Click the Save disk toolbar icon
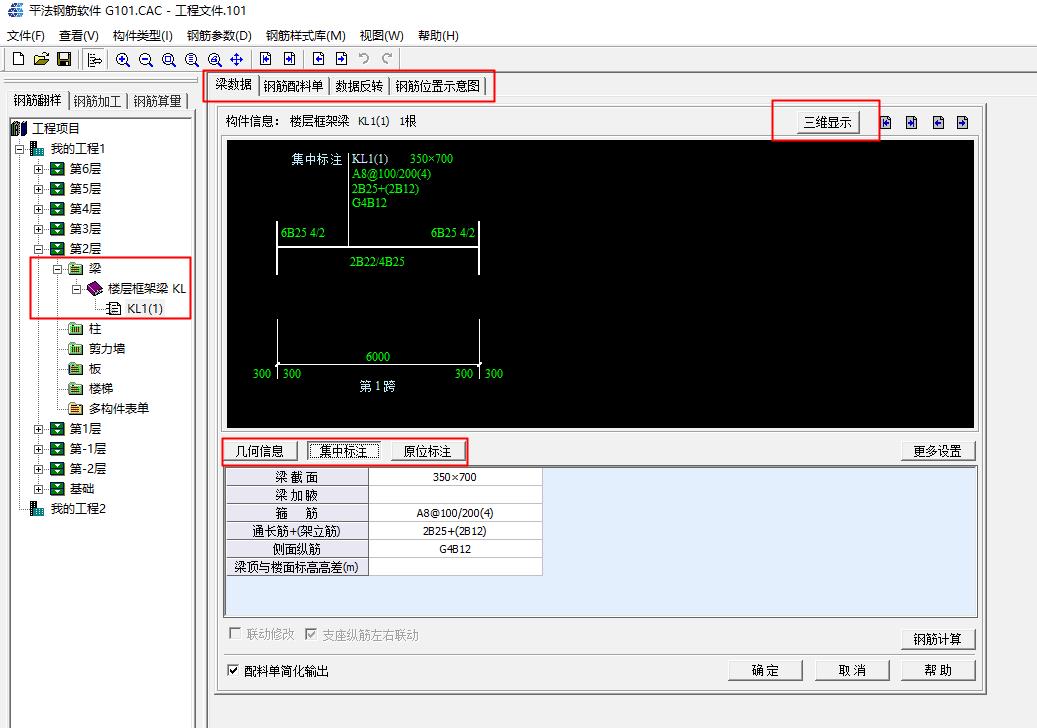 [63, 60]
